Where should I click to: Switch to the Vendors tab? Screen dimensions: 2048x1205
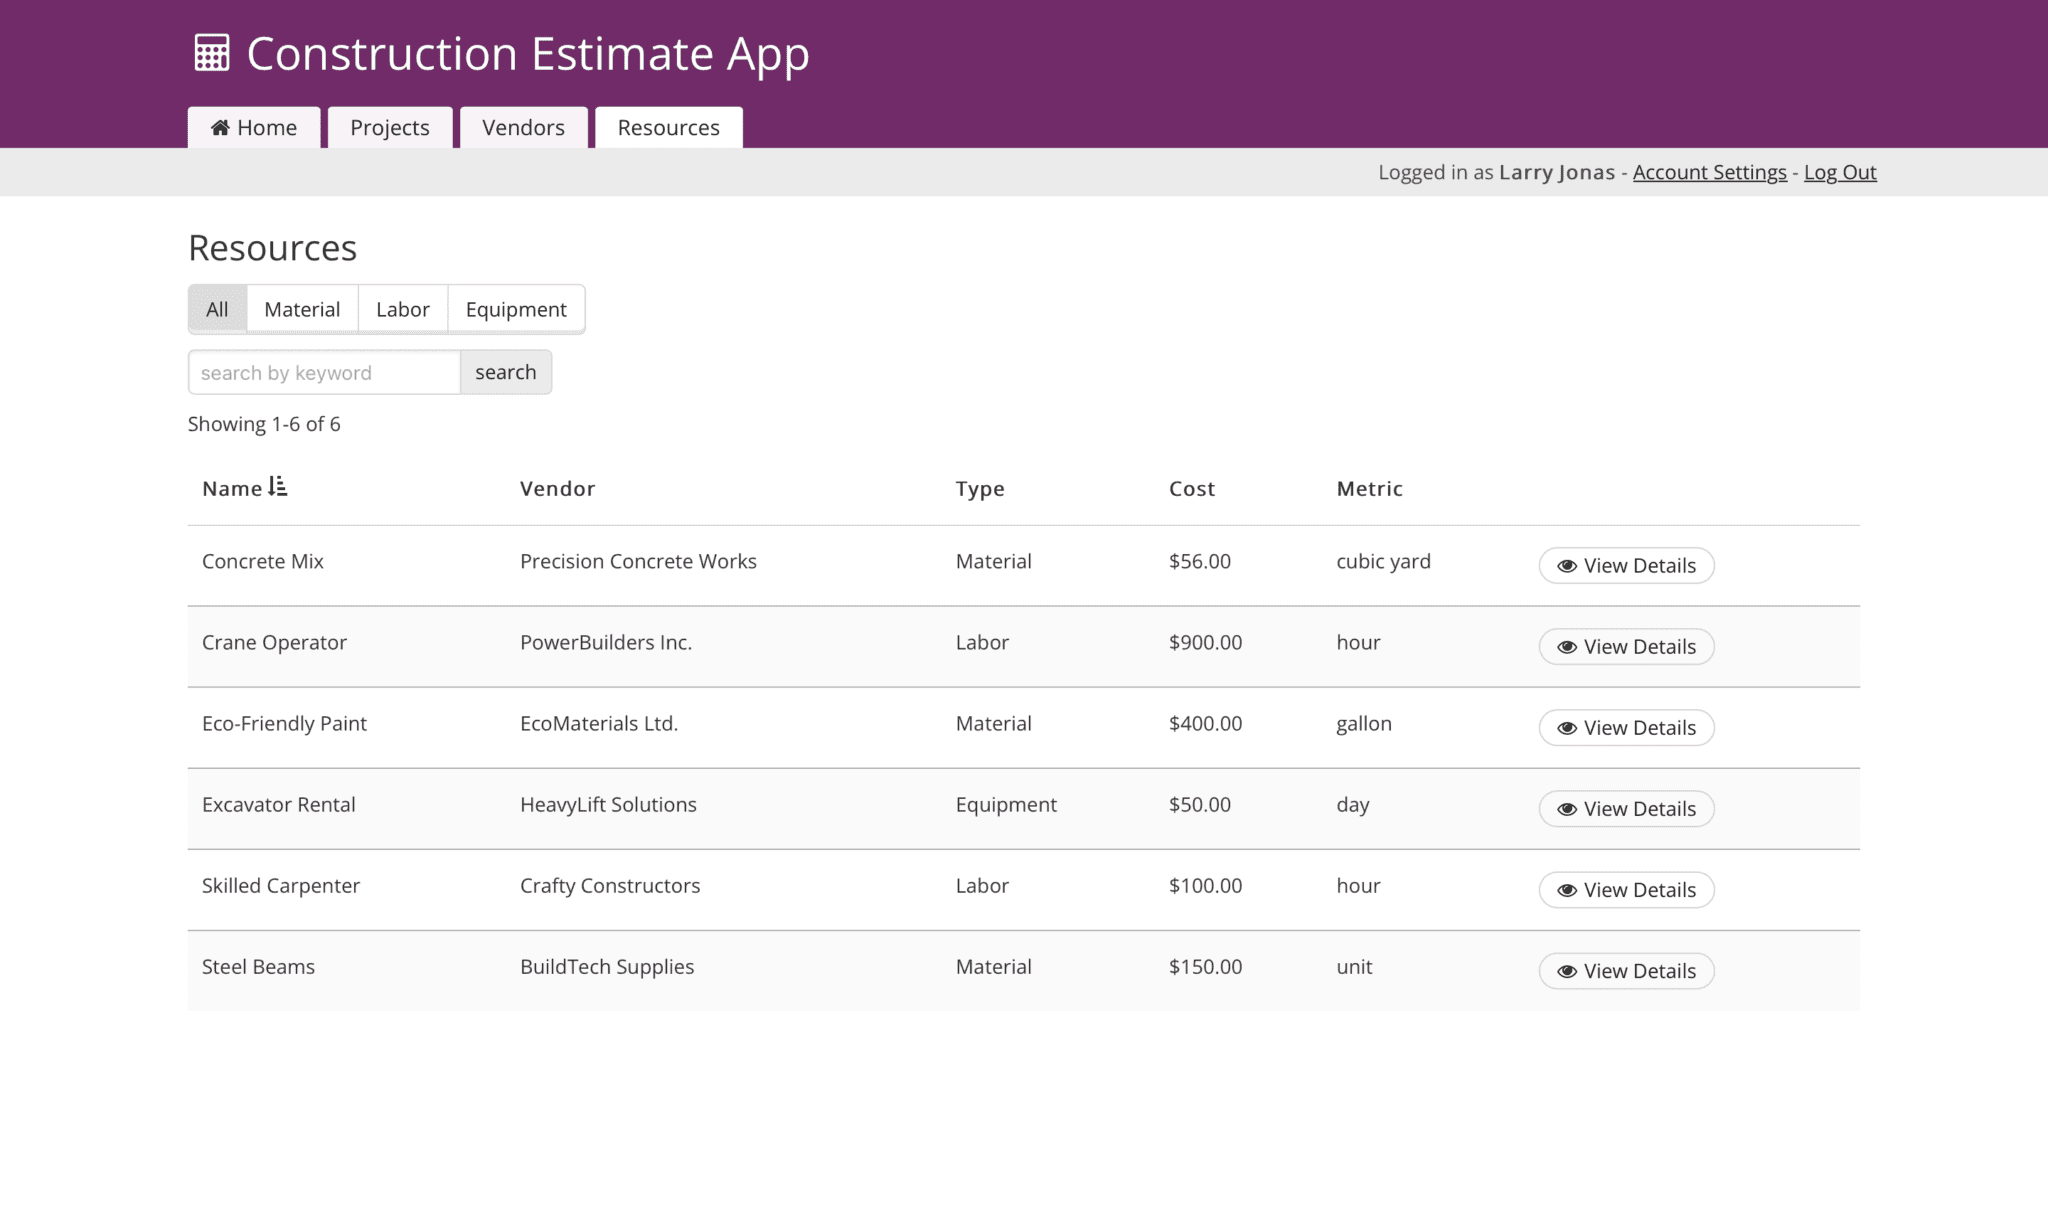coord(523,127)
